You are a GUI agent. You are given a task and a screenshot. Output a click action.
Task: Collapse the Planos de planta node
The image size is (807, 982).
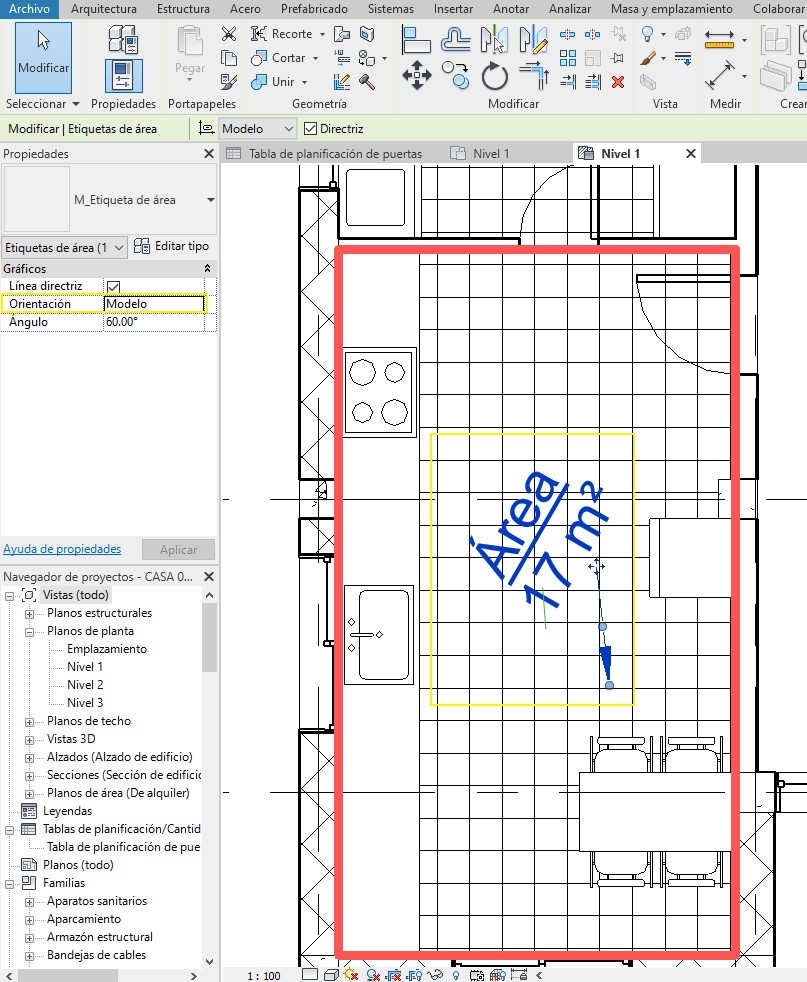[x=30, y=631]
